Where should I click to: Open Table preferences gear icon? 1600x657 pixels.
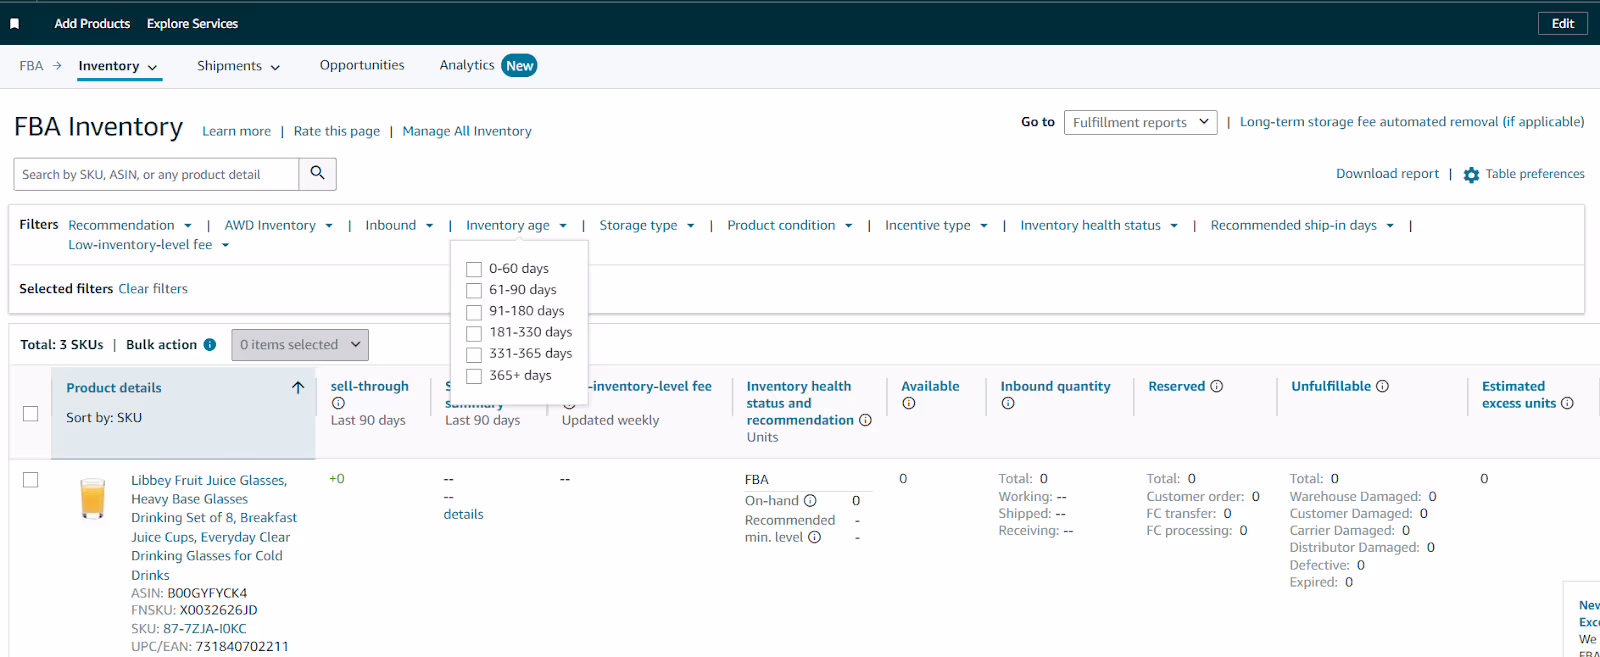point(1471,175)
